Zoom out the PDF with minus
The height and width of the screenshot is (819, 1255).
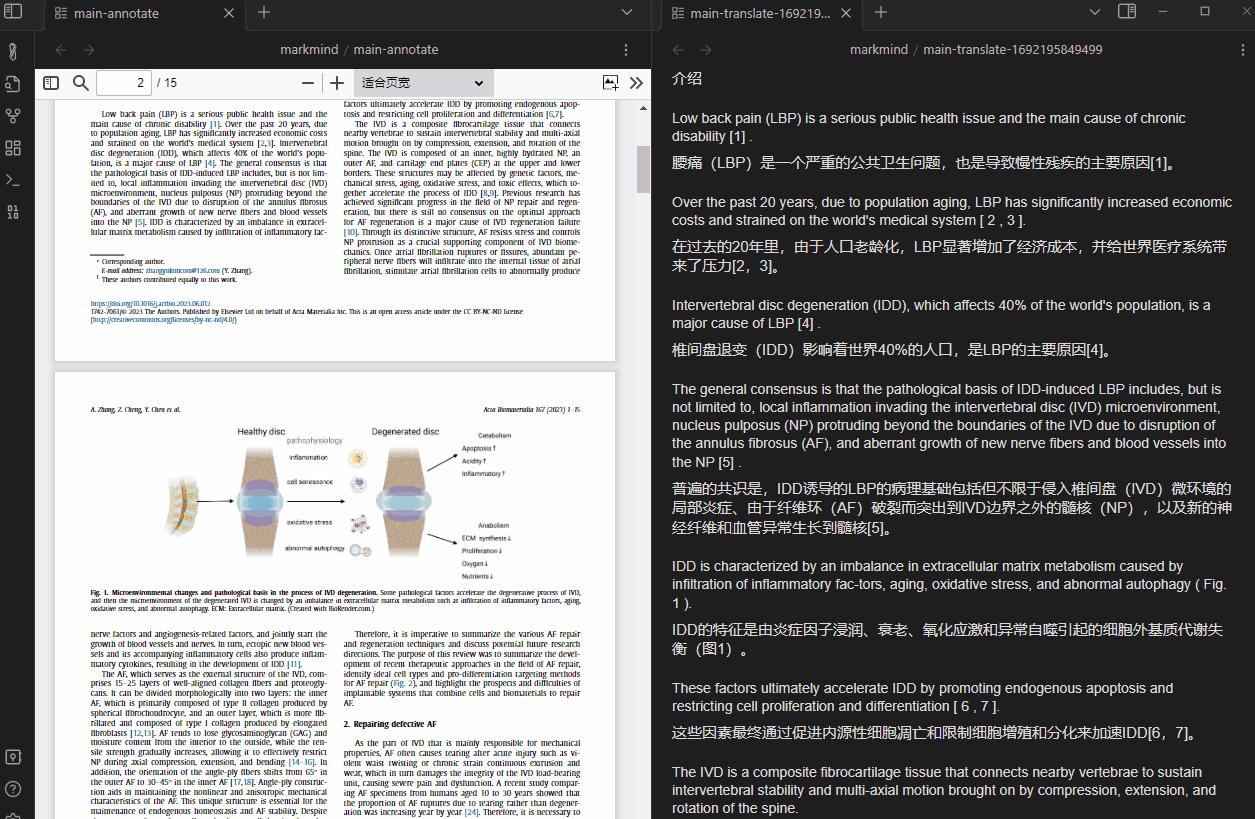(x=308, y=83)
